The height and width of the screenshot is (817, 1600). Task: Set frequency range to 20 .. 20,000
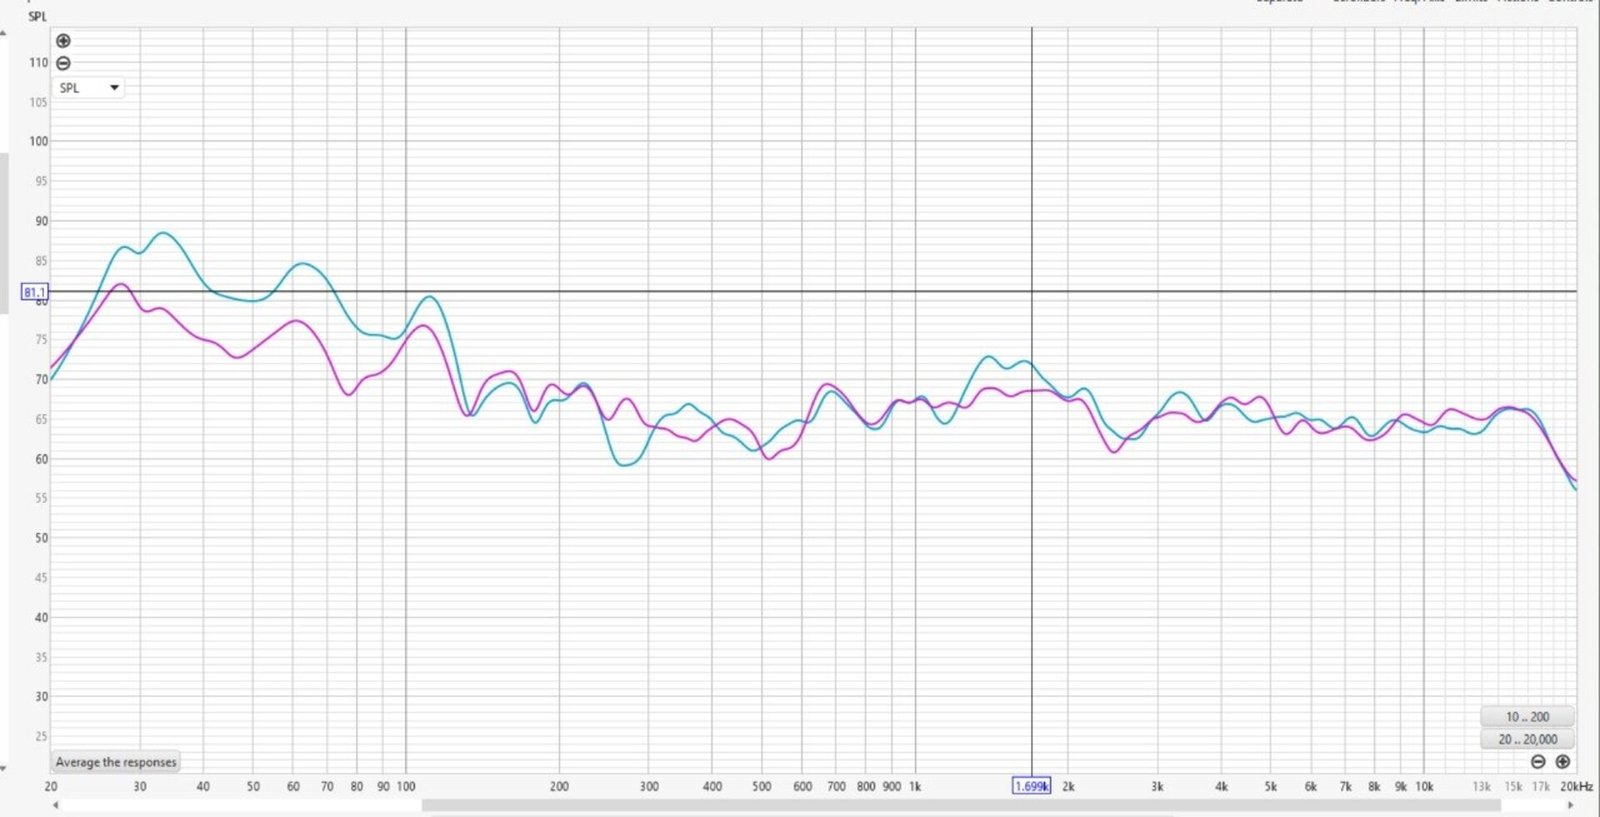click(1527, 739)
